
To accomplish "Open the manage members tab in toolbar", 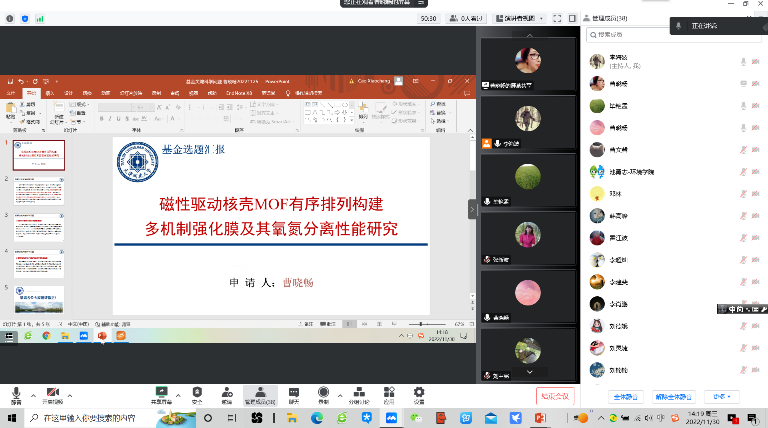I will click(258, 393).
